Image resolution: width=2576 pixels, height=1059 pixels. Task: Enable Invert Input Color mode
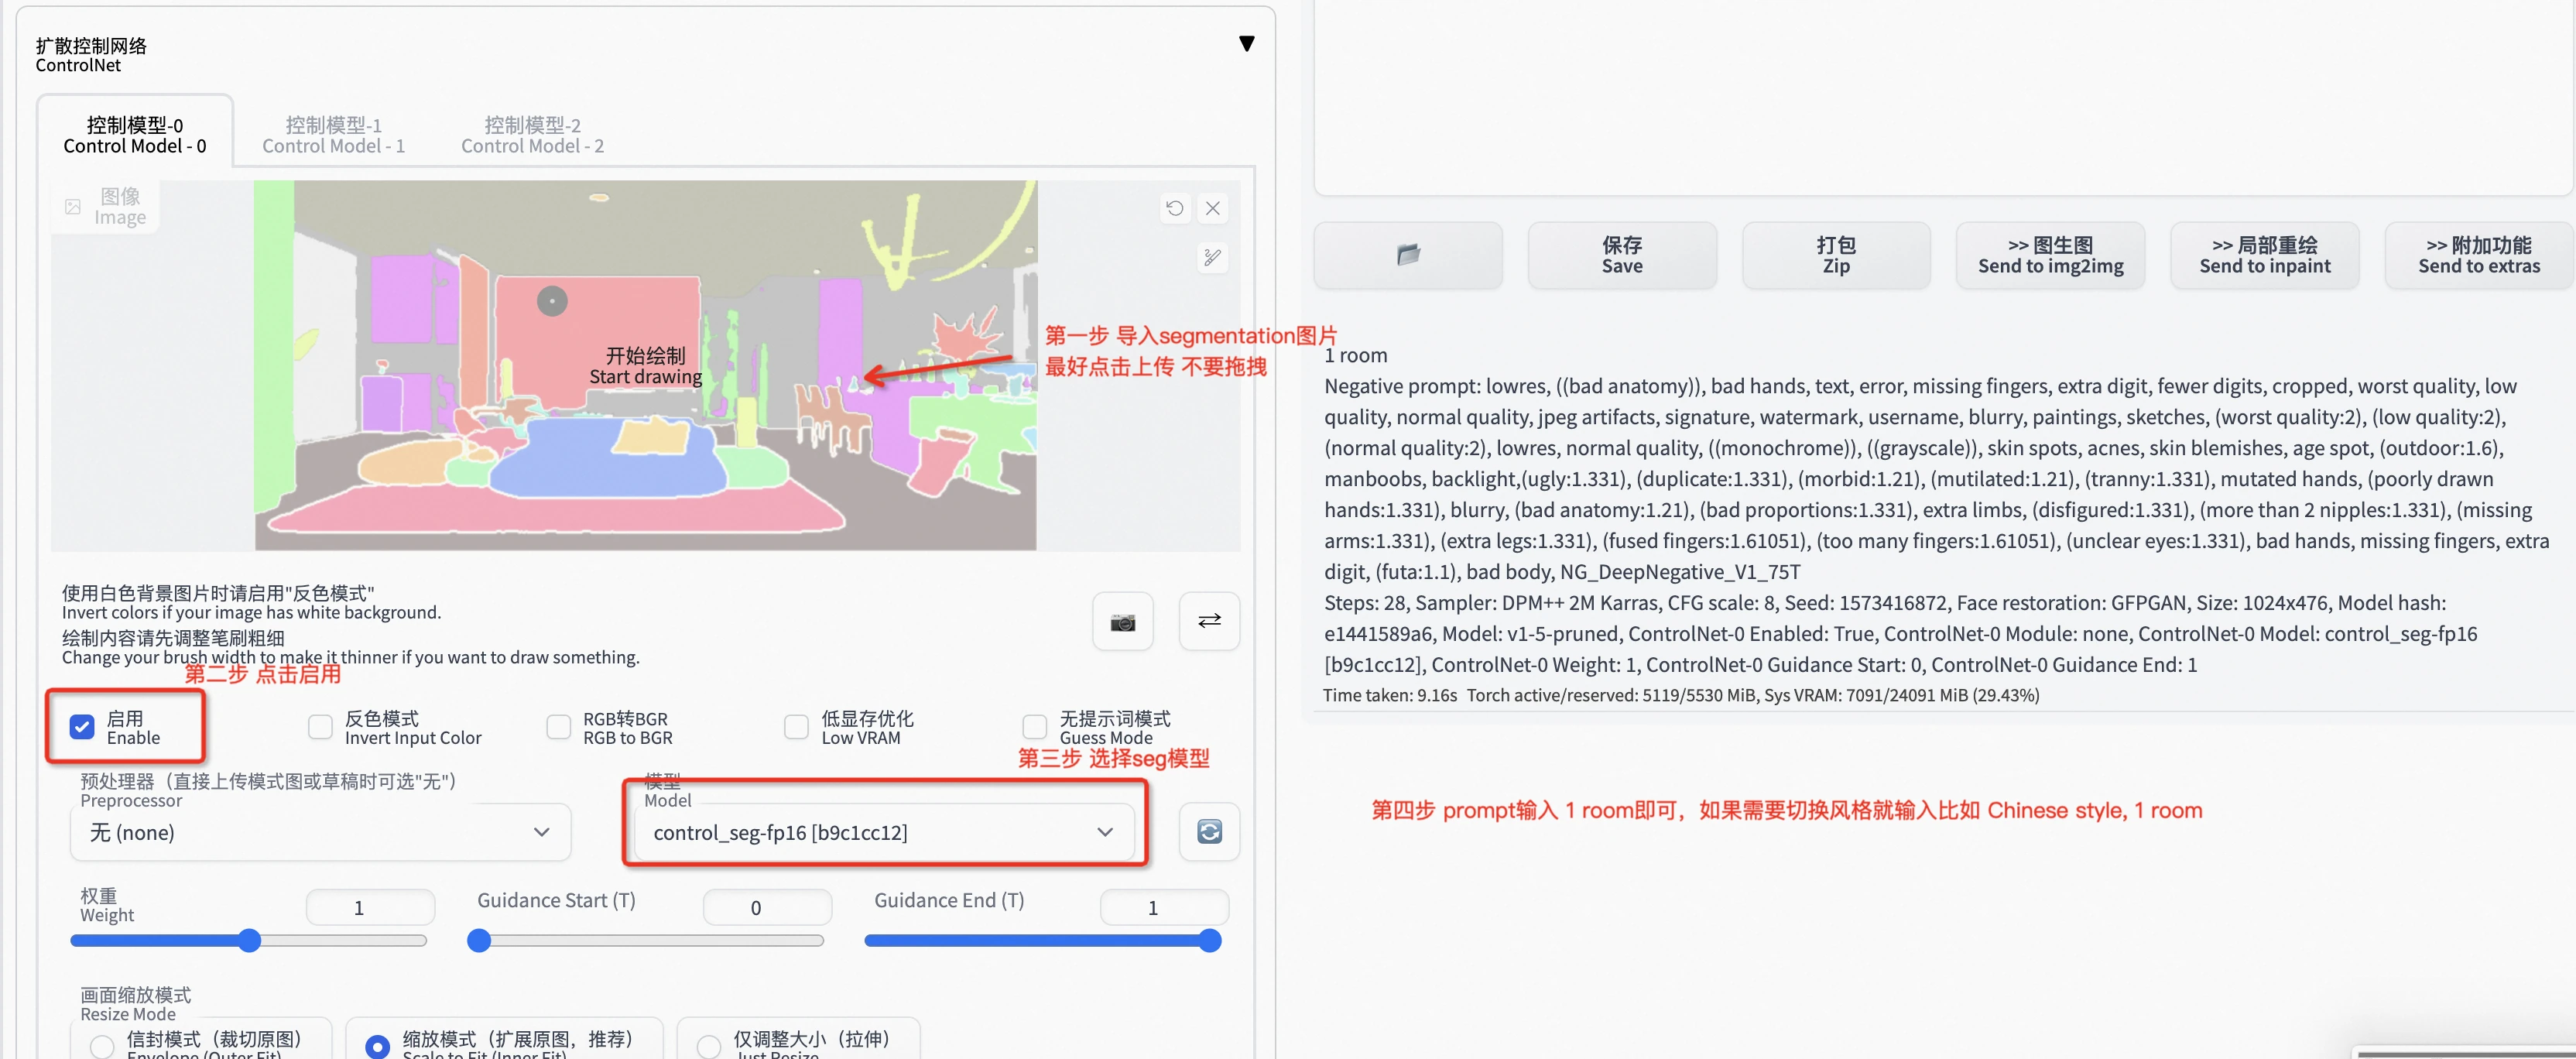click(320, 726)
